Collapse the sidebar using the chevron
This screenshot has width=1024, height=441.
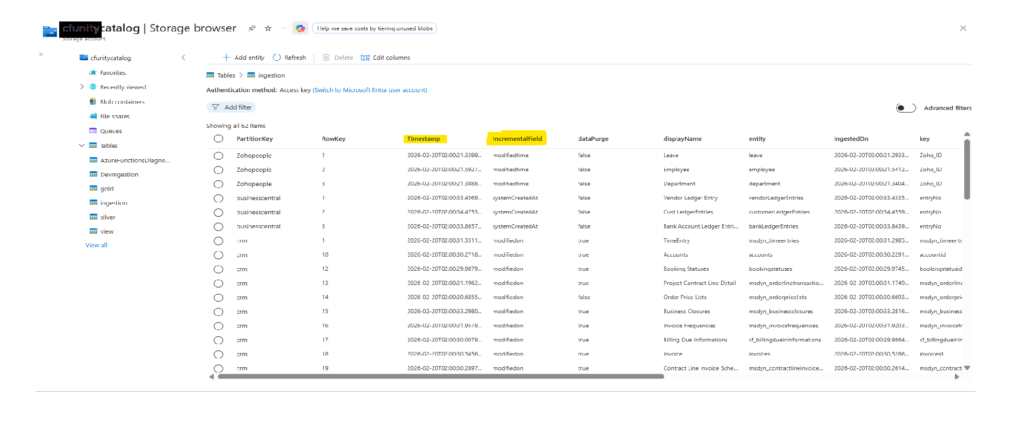[x=183, y=58]
